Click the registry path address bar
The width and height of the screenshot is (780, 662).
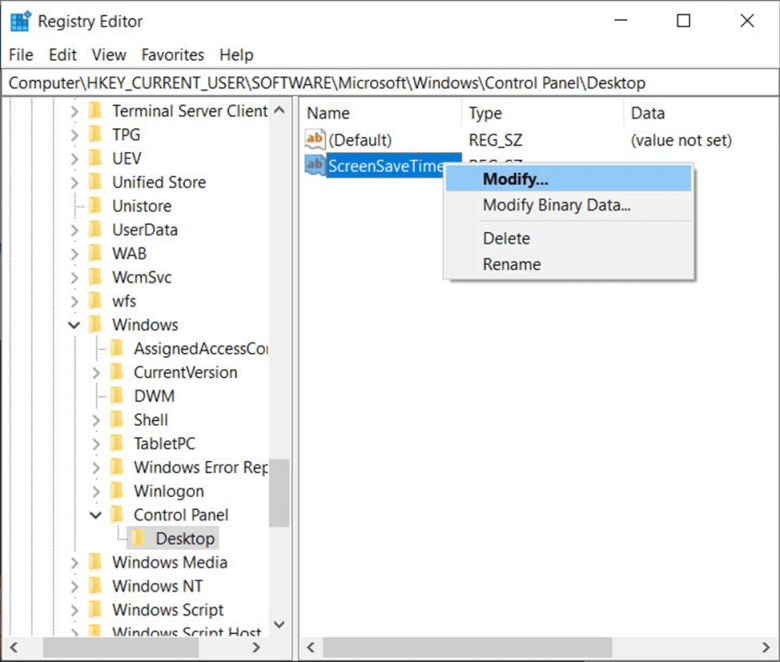(x=390, y=83)
